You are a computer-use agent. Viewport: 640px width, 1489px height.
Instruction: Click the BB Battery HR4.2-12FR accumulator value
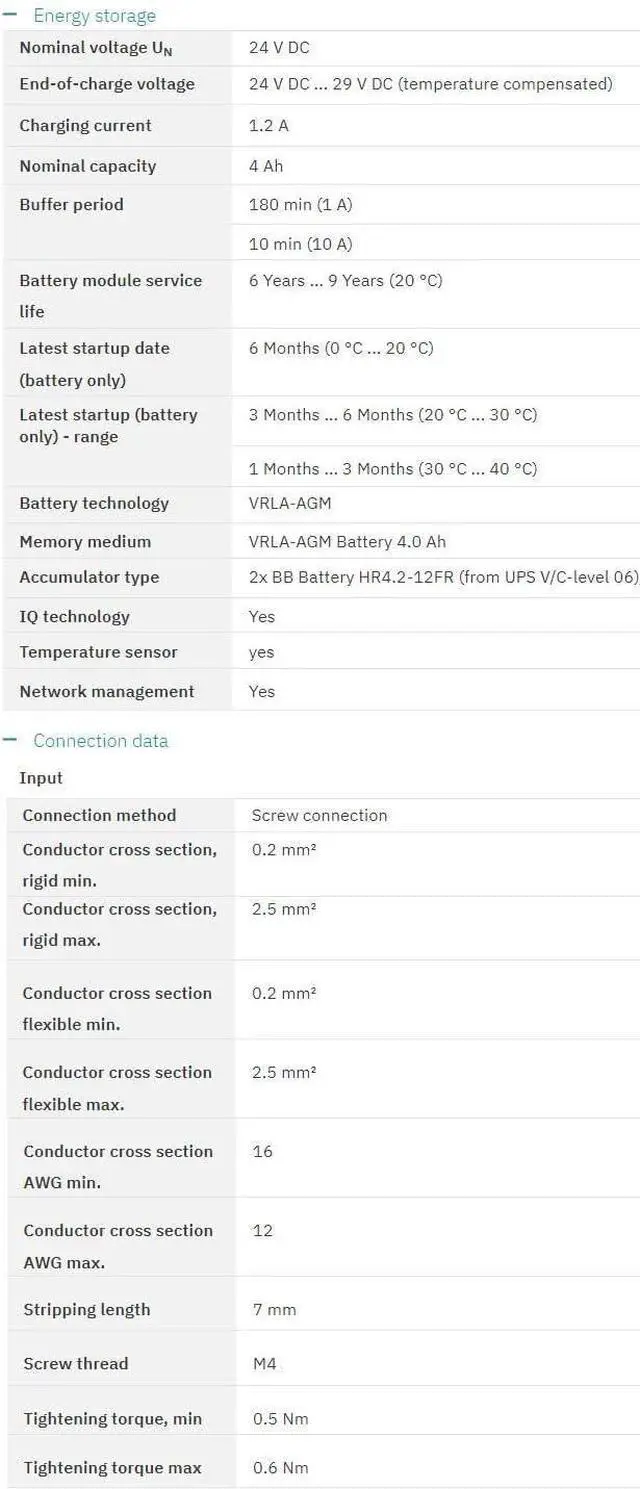(x=442, y=577)
